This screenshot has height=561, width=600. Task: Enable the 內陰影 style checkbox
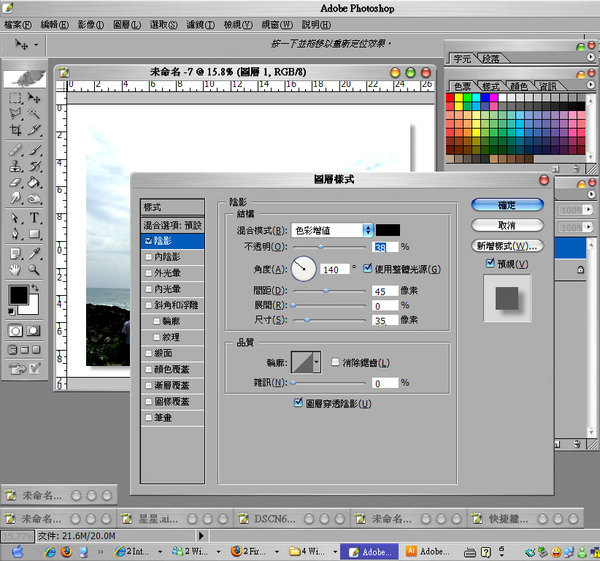(x=149, y=258)
